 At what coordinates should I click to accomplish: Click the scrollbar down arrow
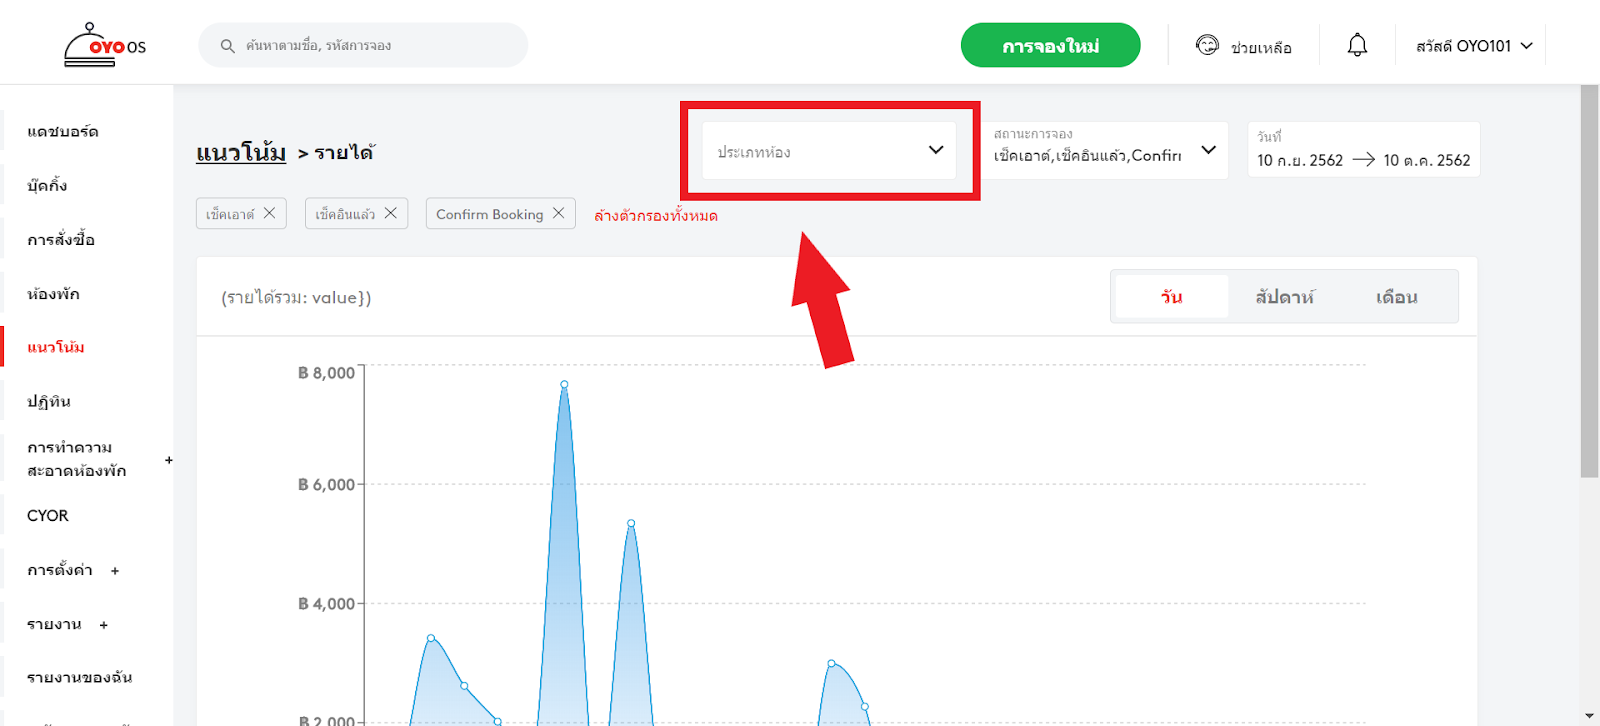coord(1589,716)
